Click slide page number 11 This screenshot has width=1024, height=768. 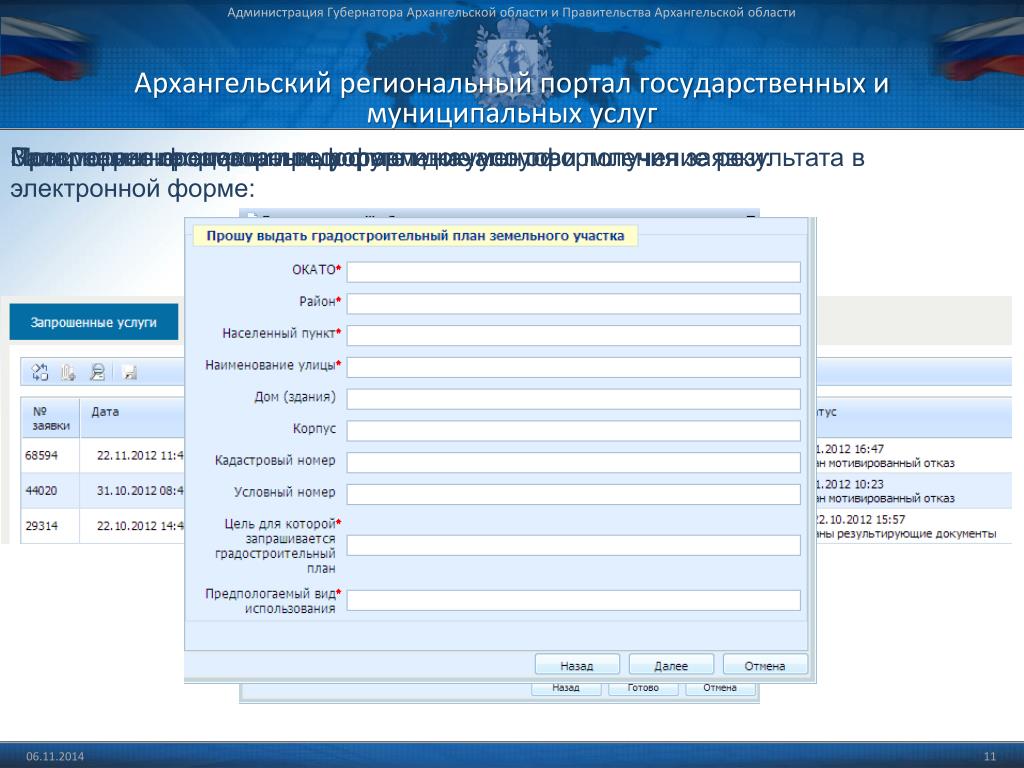coord(989,756)
